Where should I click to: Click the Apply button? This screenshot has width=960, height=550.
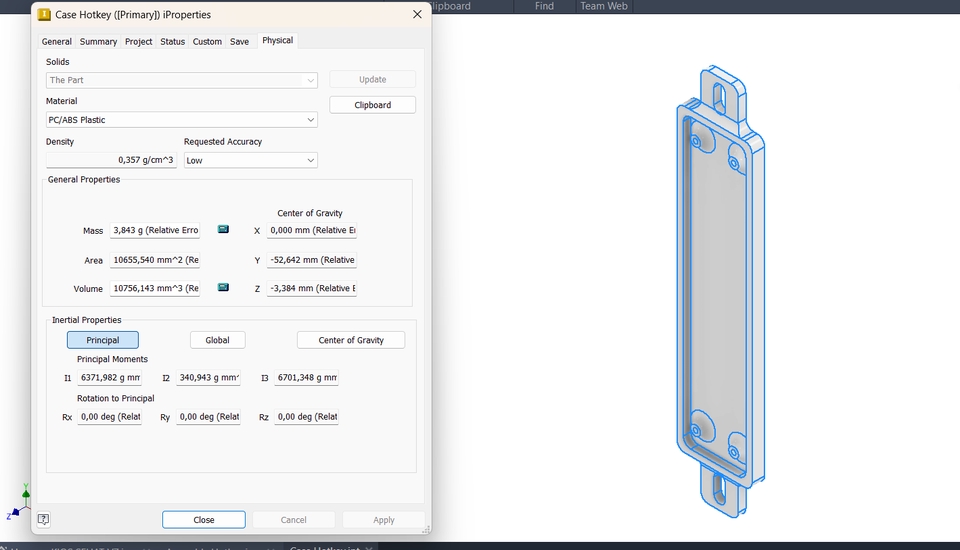tap(384, 519)
